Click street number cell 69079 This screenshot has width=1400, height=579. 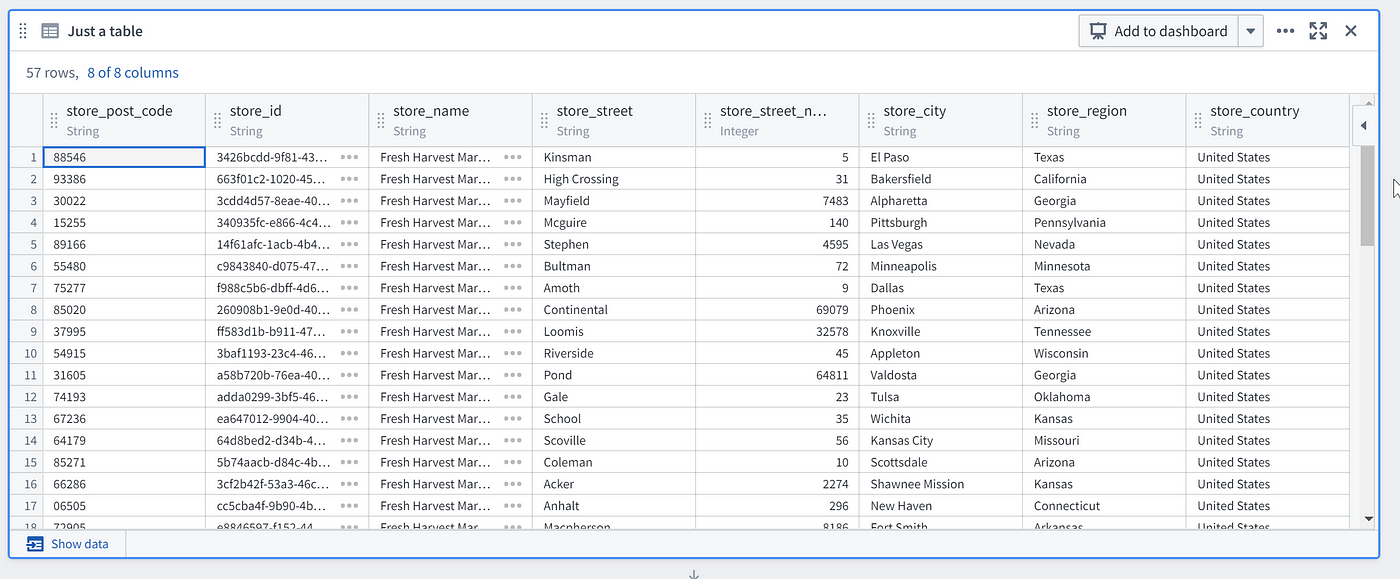point(777,310)
